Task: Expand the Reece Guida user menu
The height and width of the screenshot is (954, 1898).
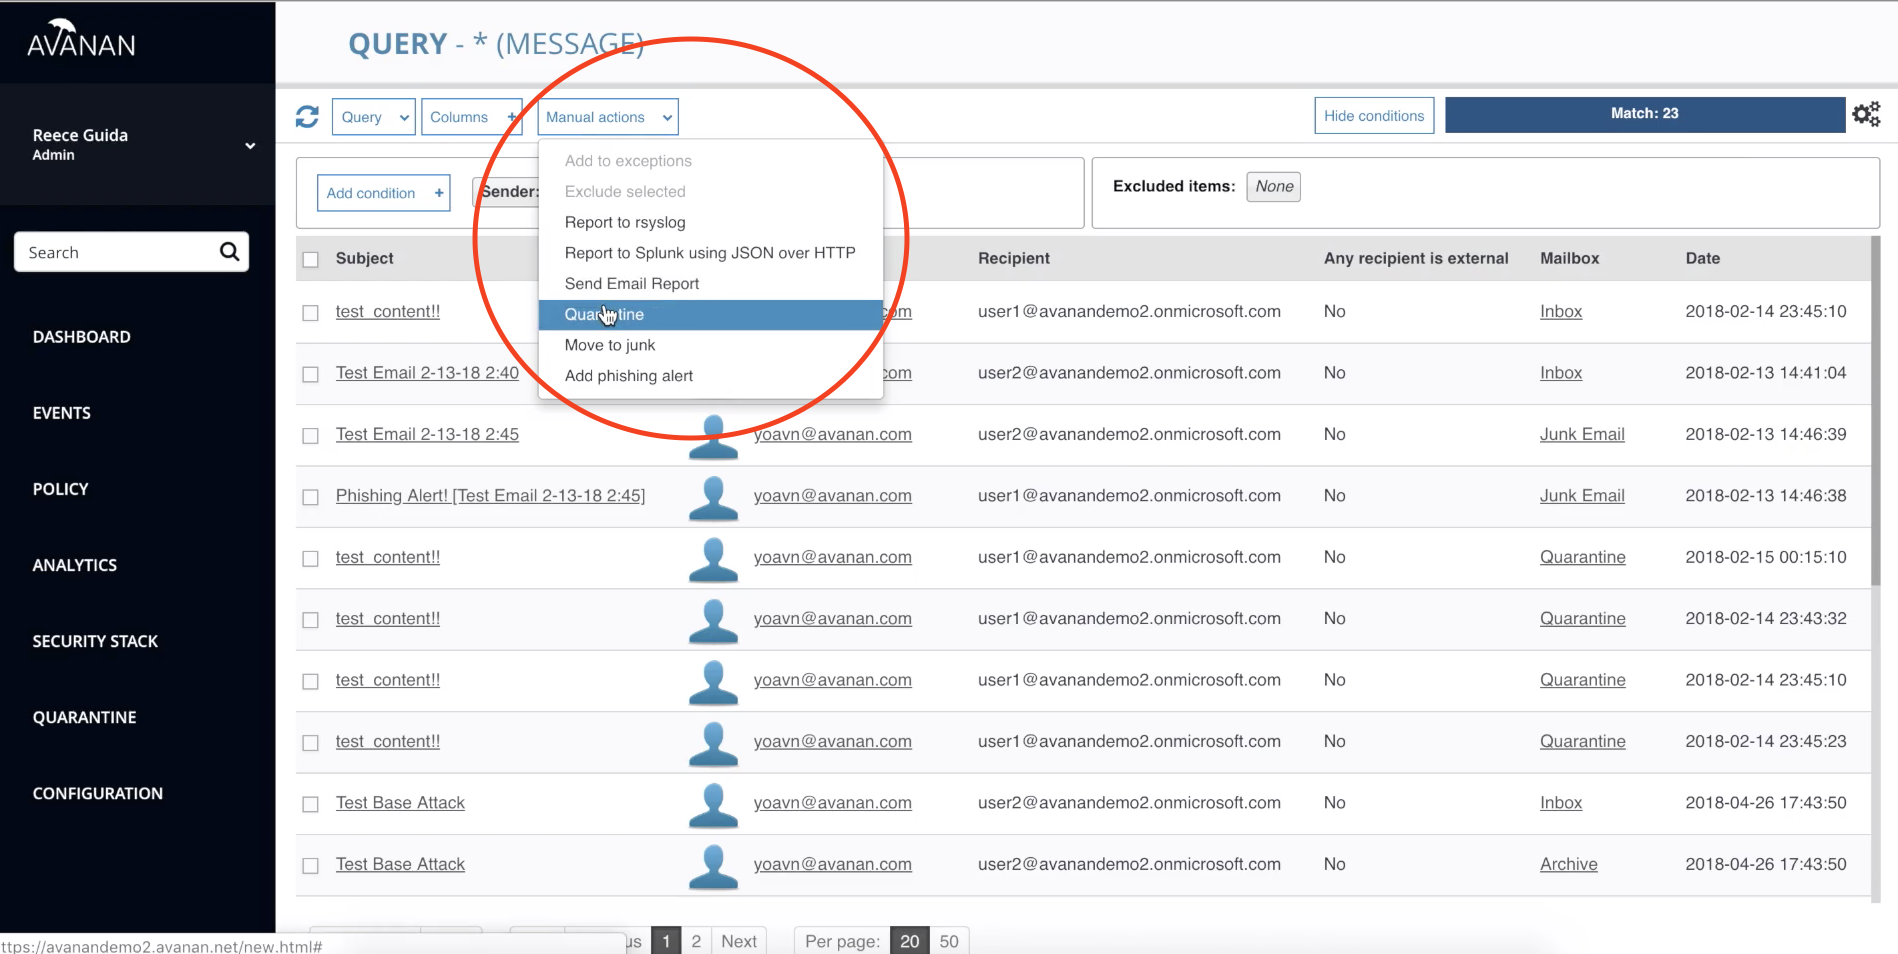Action: [250, 145]
